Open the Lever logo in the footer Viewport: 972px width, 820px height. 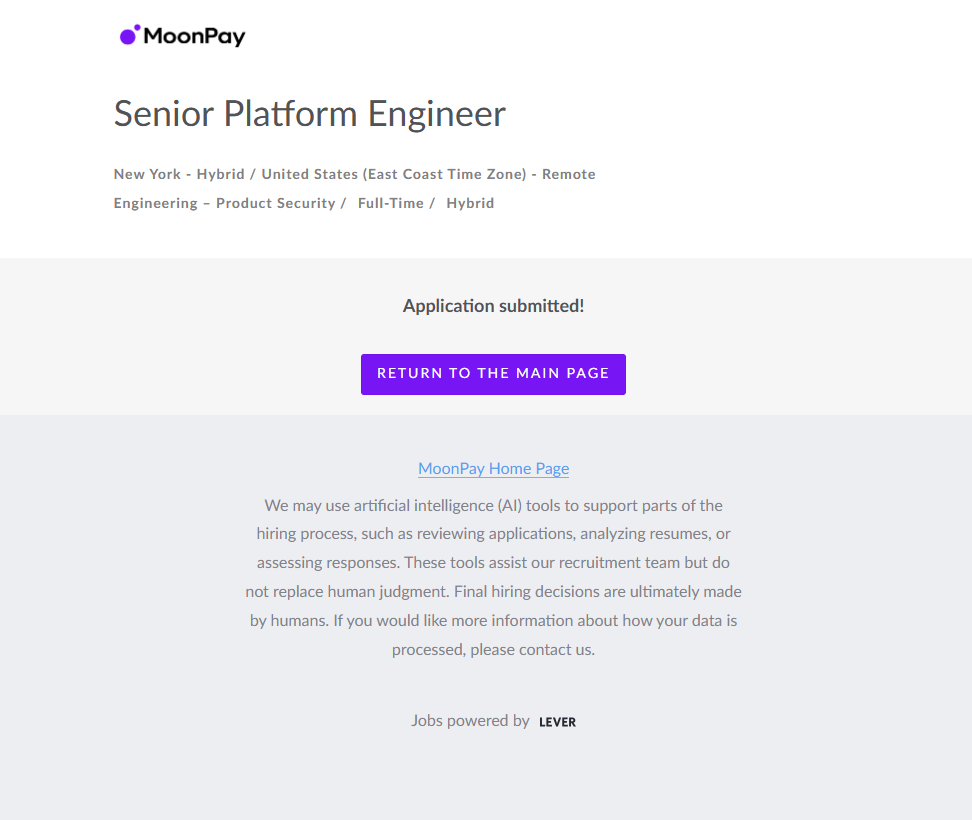[x=557, y=722]
